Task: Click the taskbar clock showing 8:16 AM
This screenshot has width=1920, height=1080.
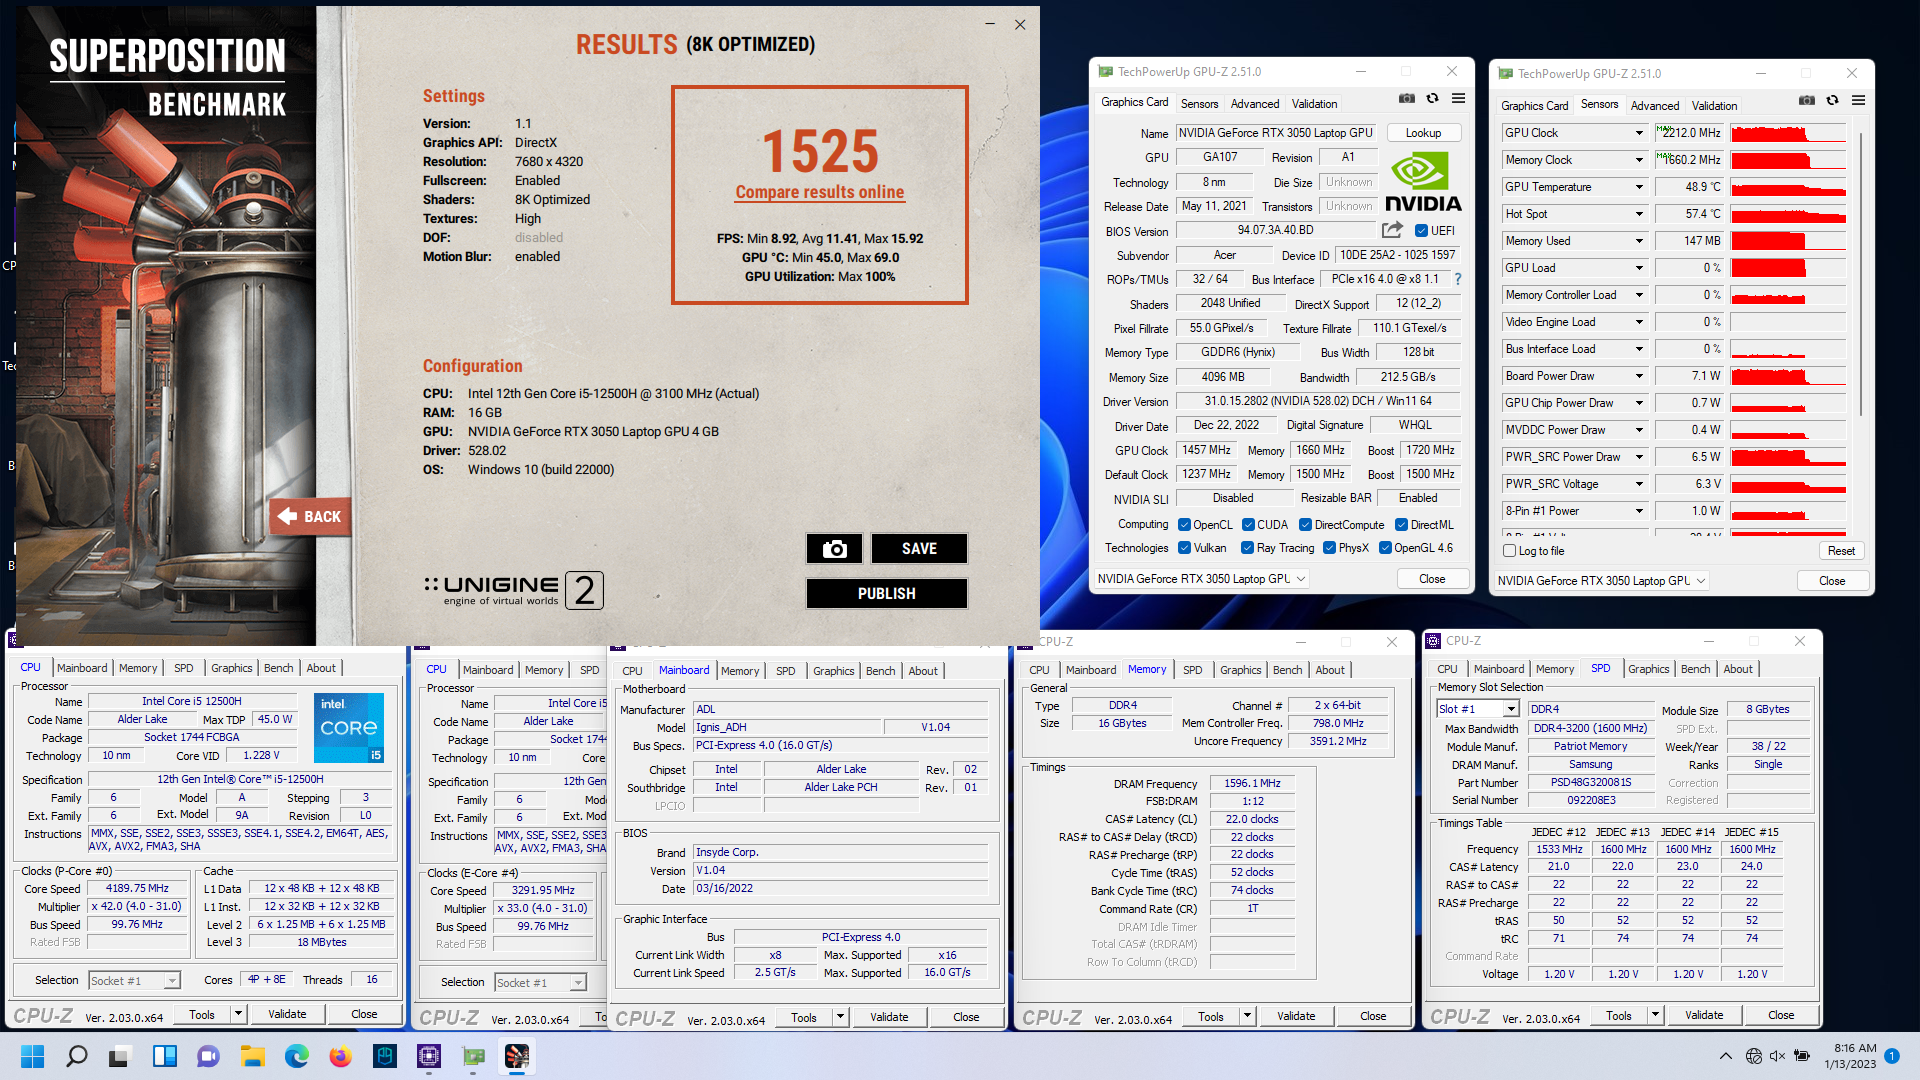Action: point(1849,1056)
